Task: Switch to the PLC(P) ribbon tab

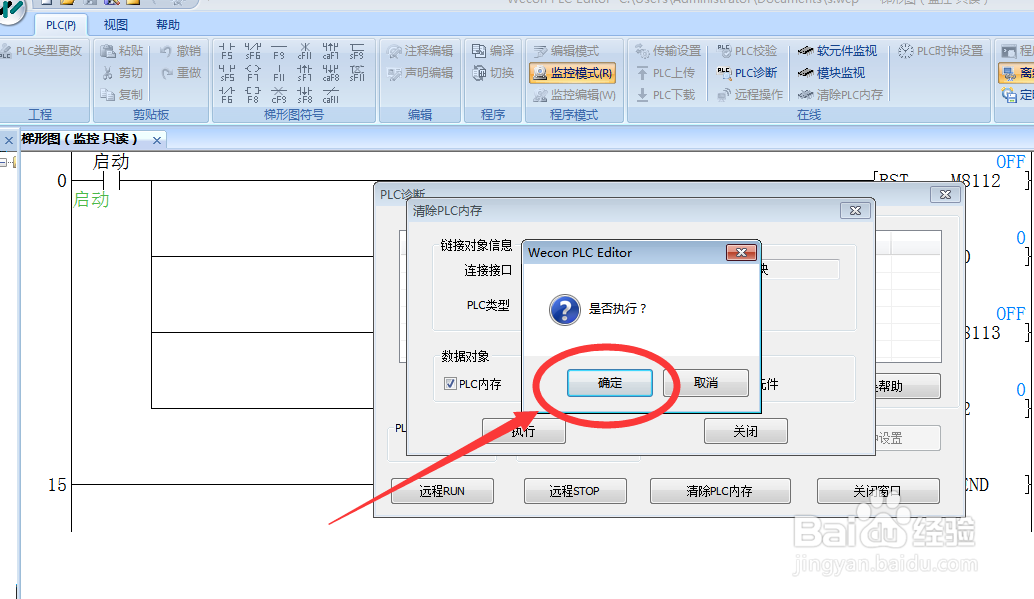Action: pyautogui.click(x=61, y=25)
